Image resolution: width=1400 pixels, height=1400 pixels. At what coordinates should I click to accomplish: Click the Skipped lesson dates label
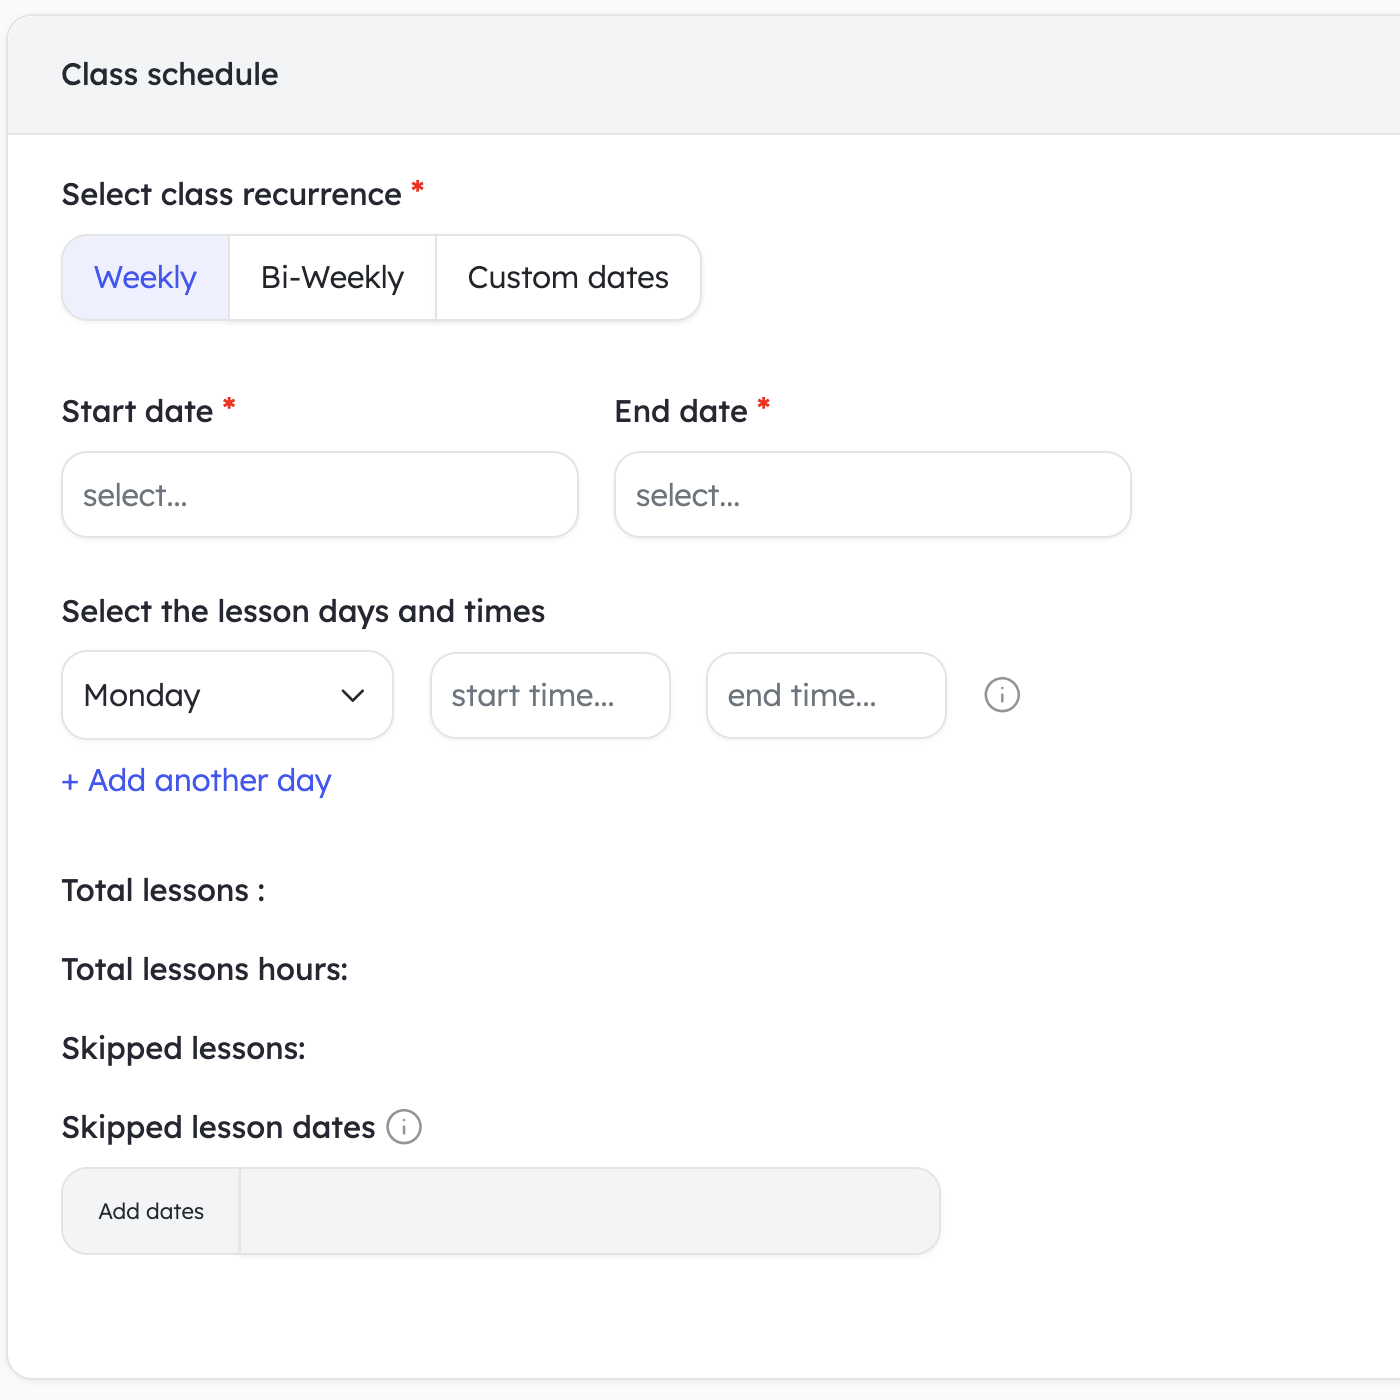coord(219,1127)
